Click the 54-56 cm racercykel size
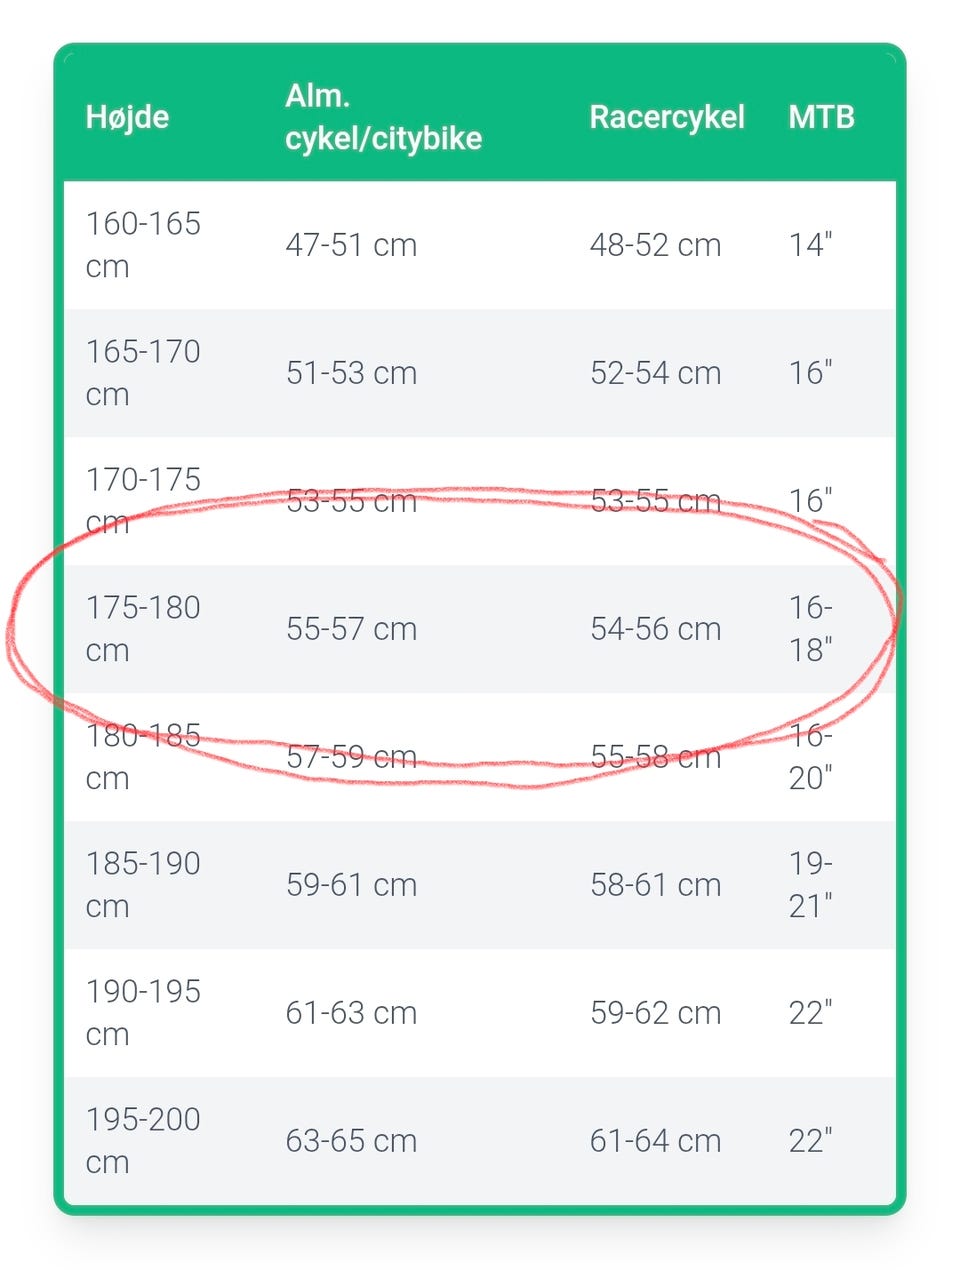Viewport: 960px width, 1270px height. [655, 629]
